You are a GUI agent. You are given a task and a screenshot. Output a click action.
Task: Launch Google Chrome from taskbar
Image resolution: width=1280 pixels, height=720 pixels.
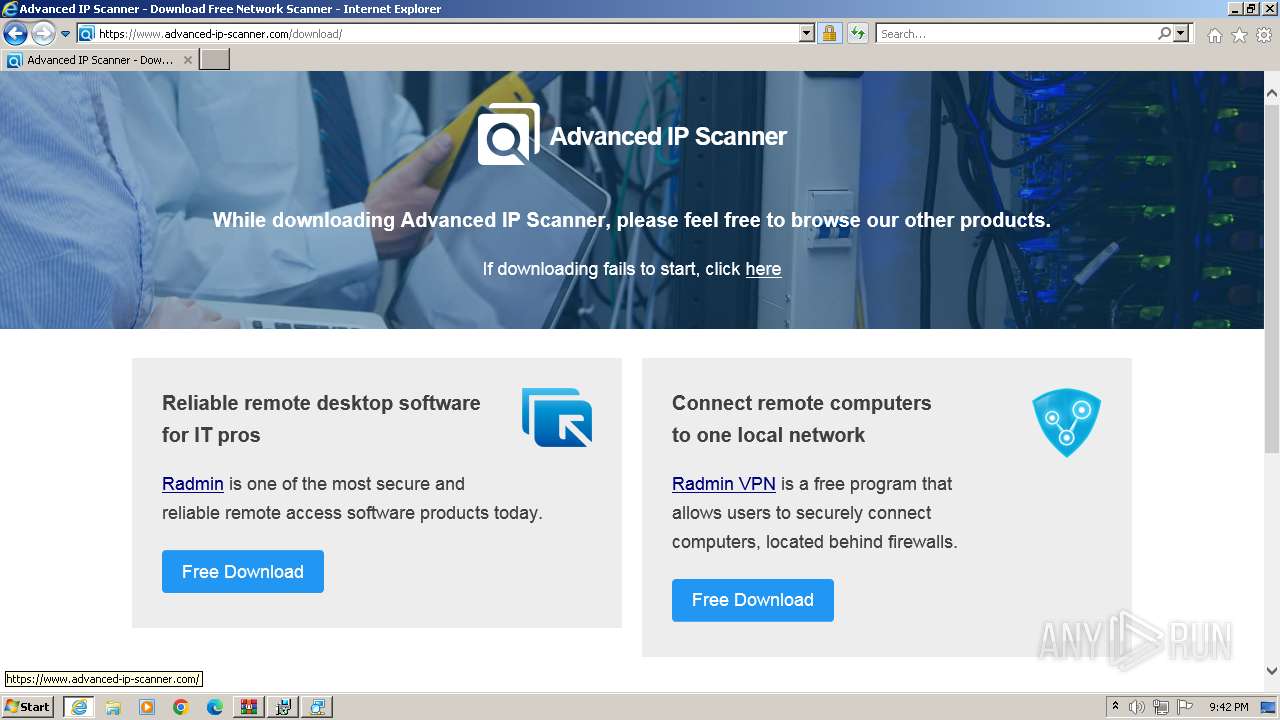click(181, 707)
